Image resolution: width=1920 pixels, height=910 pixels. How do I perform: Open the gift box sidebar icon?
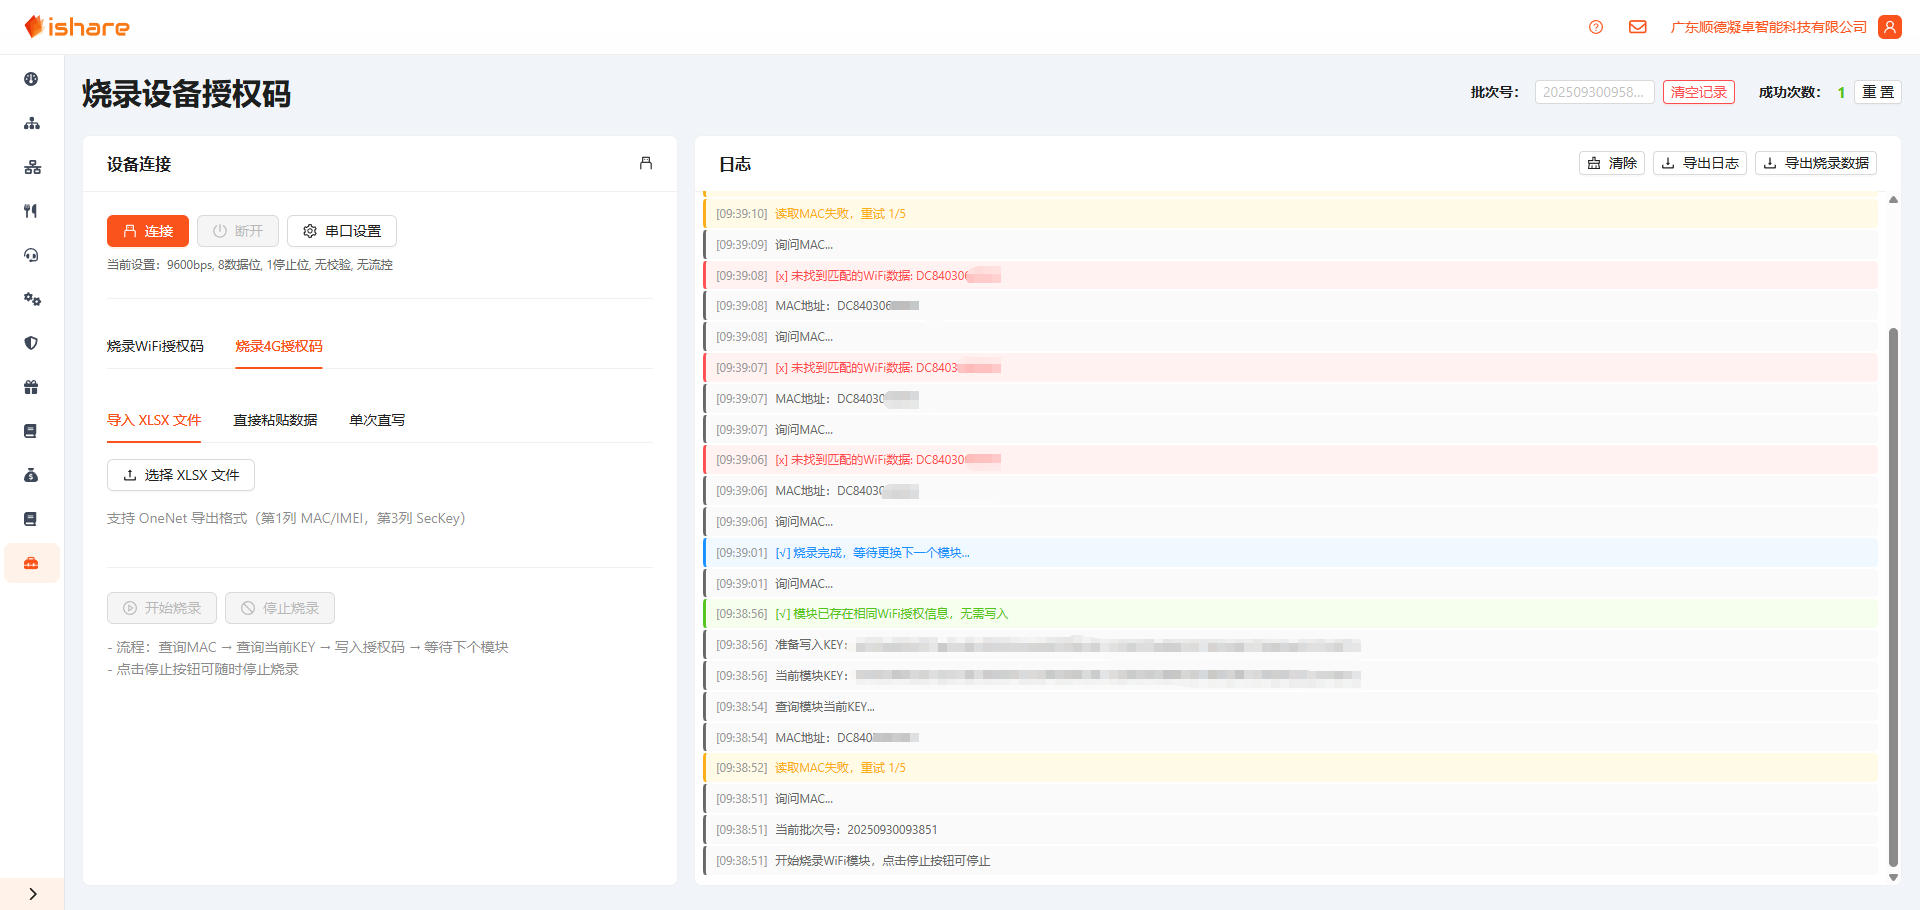tap(31, 387)
